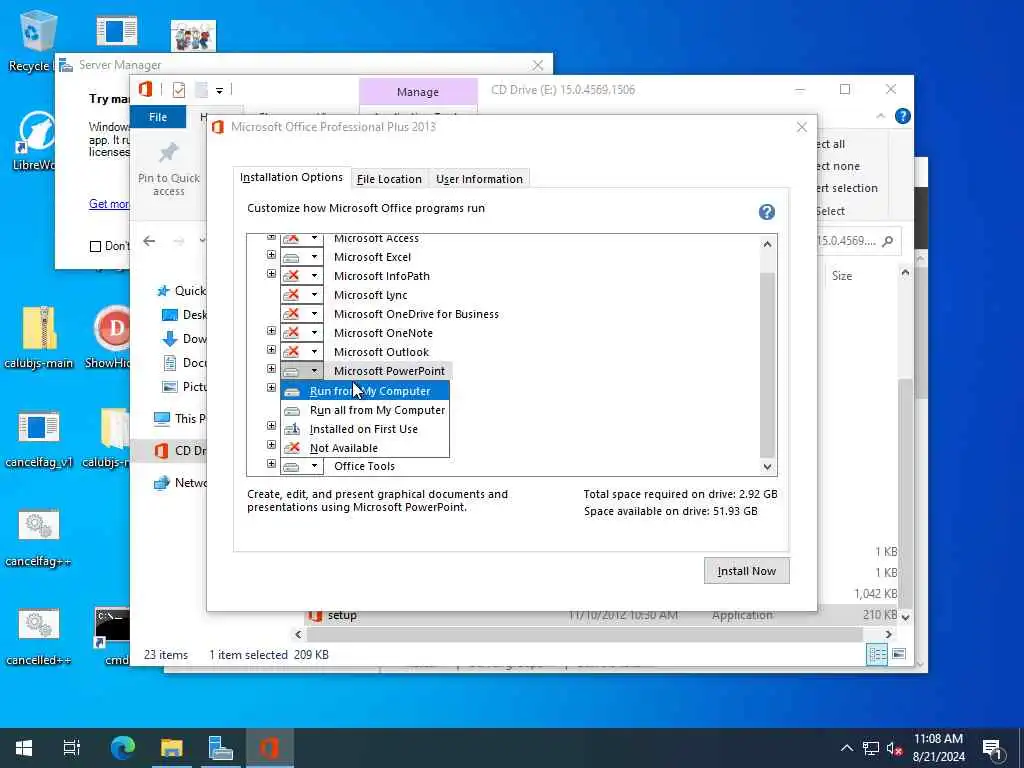Select CD Drive in Explorer navigation pane
The width and height of the screenshot is (1024, 768).
(x=180, y=451)
